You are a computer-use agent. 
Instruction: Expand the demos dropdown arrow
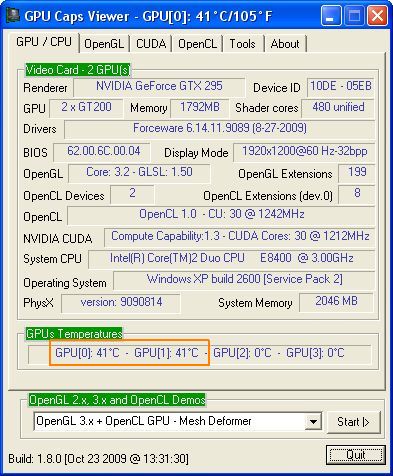point(313,422)
